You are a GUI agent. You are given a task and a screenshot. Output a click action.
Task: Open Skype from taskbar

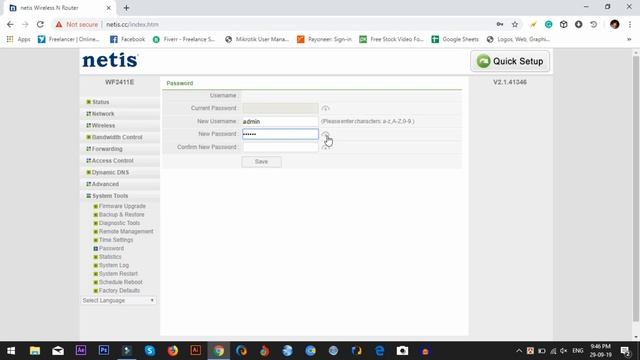click(150, 351)
